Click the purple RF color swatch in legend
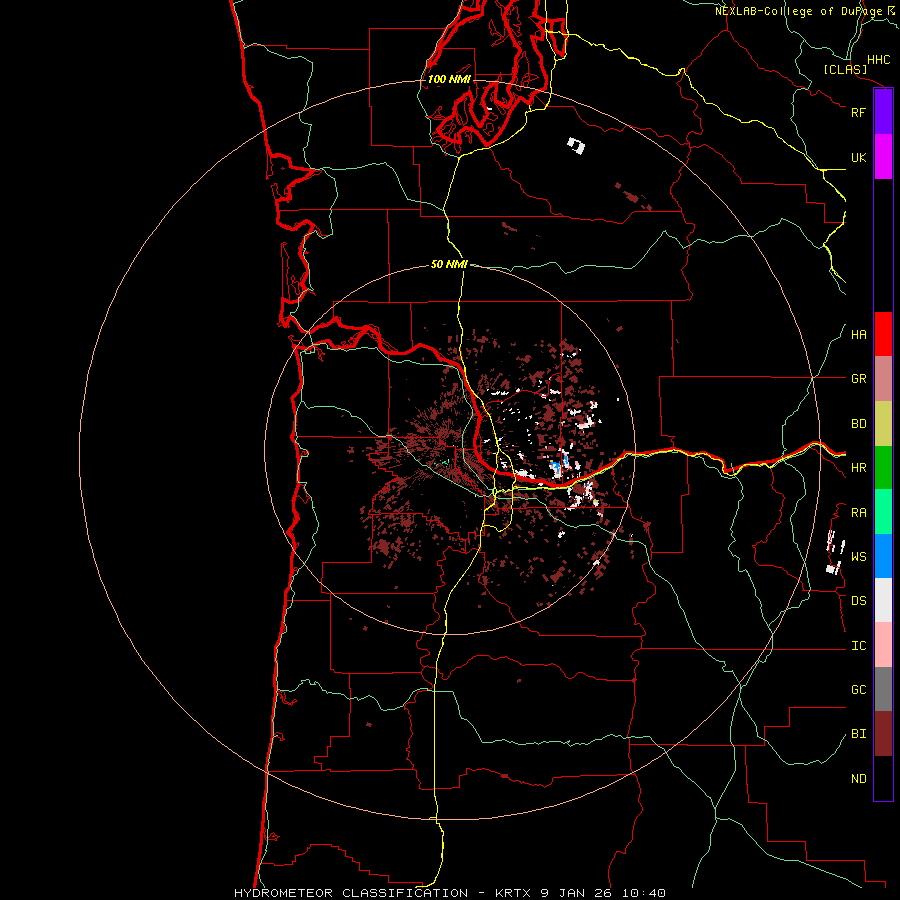Screen dimensions: 900x900 [x=883, y=112]
